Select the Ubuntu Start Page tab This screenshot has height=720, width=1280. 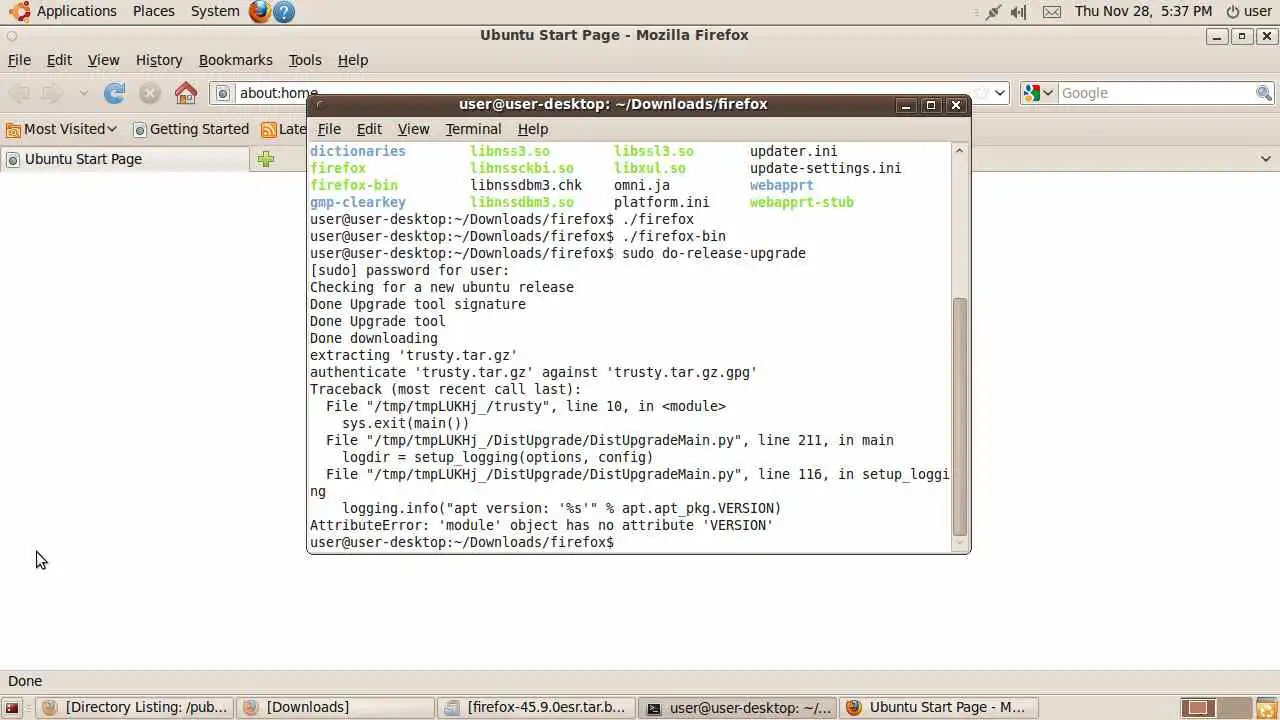125,159
